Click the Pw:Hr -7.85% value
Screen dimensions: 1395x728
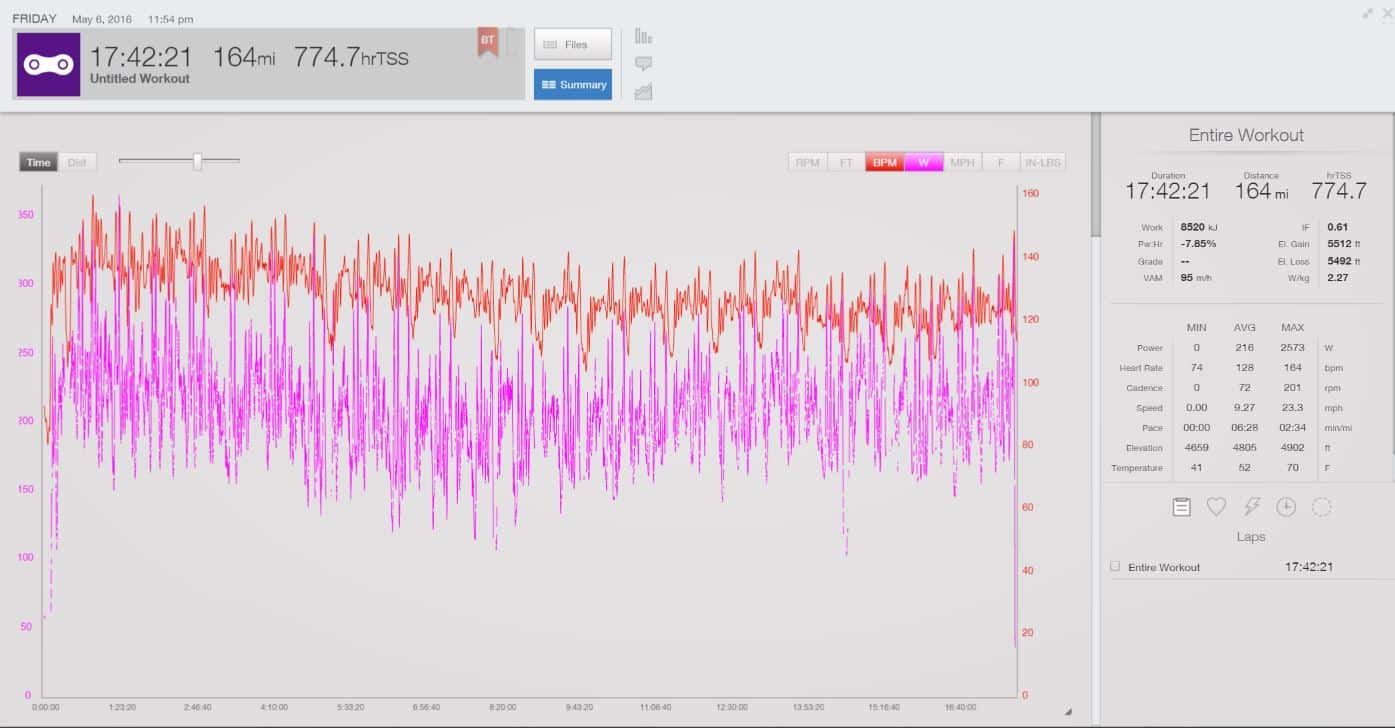pos(1198,243)
